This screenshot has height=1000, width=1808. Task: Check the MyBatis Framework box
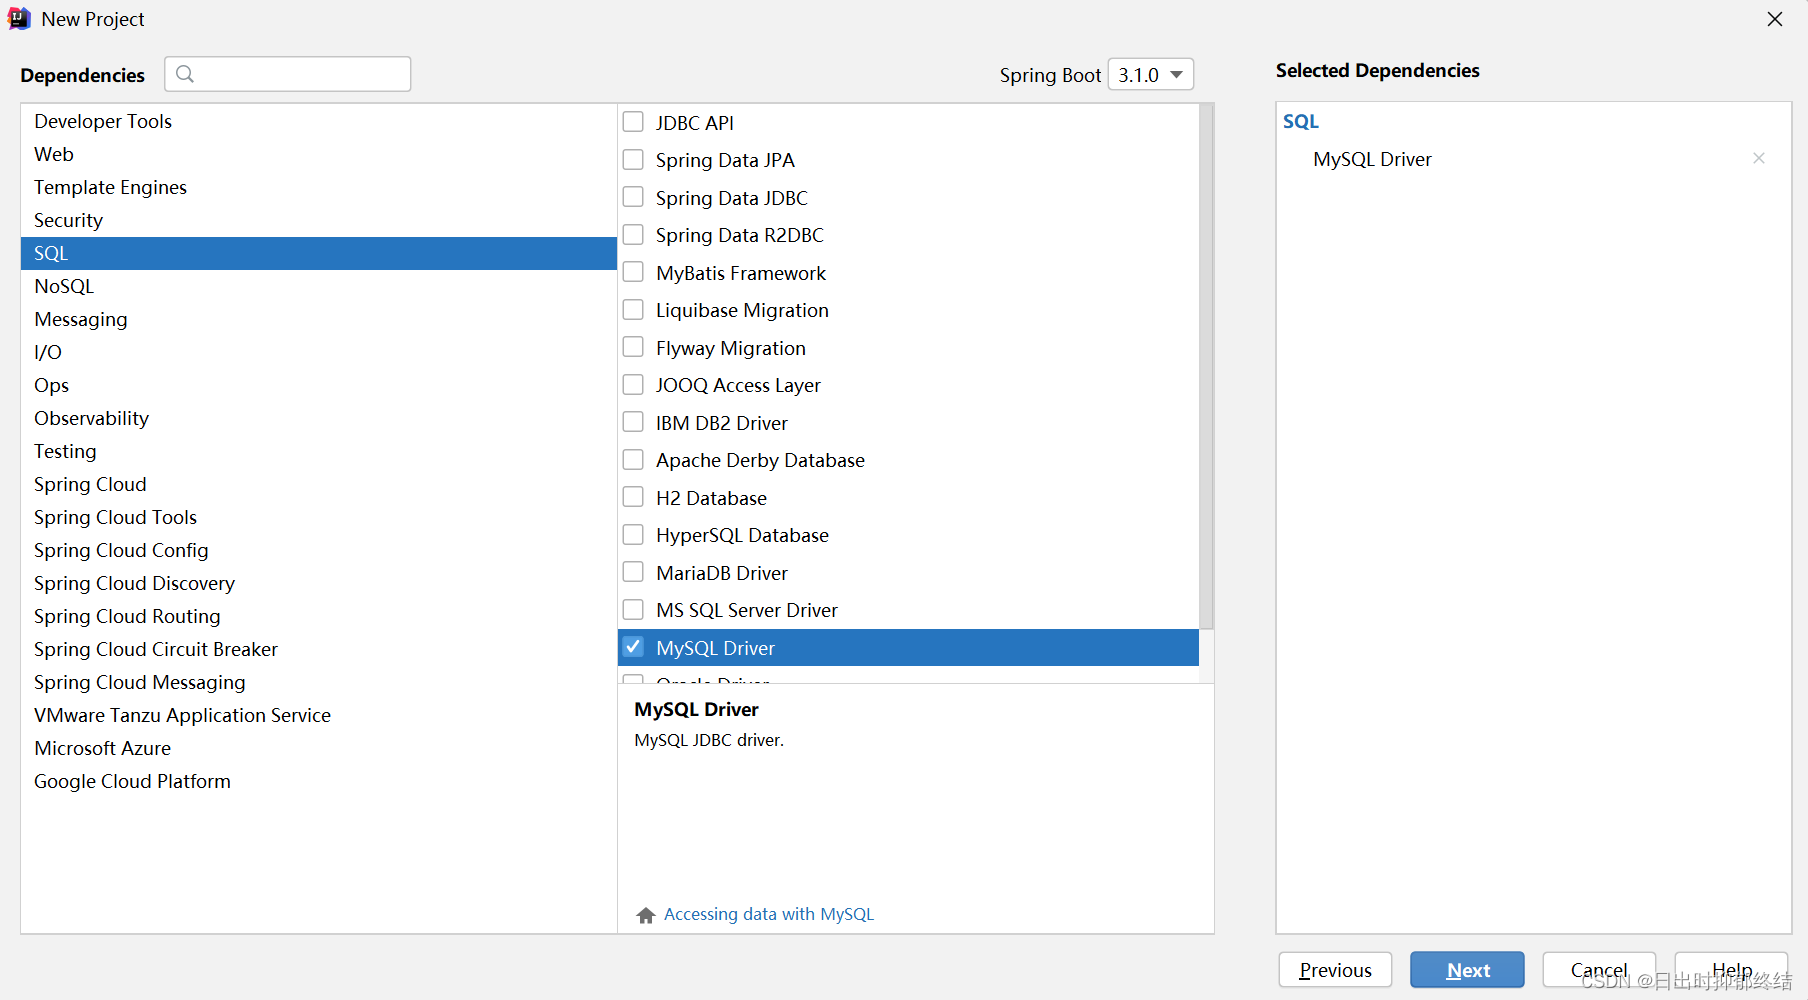(x=633, y=272)
